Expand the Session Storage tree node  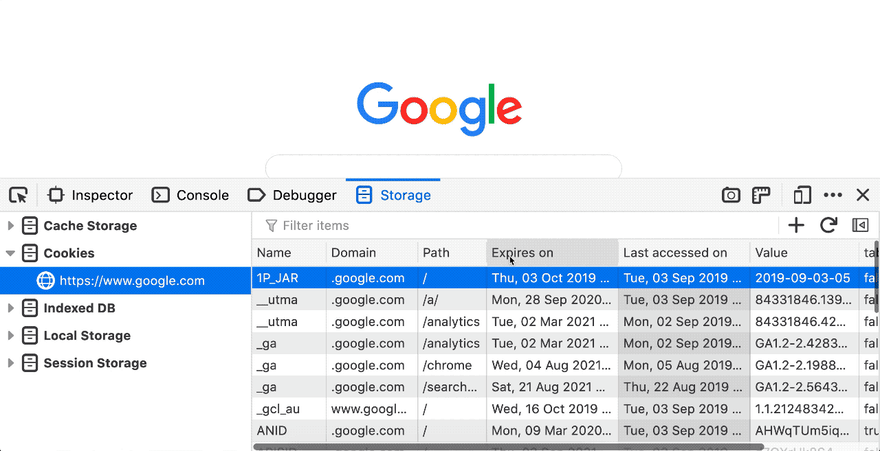click(10, 363)
